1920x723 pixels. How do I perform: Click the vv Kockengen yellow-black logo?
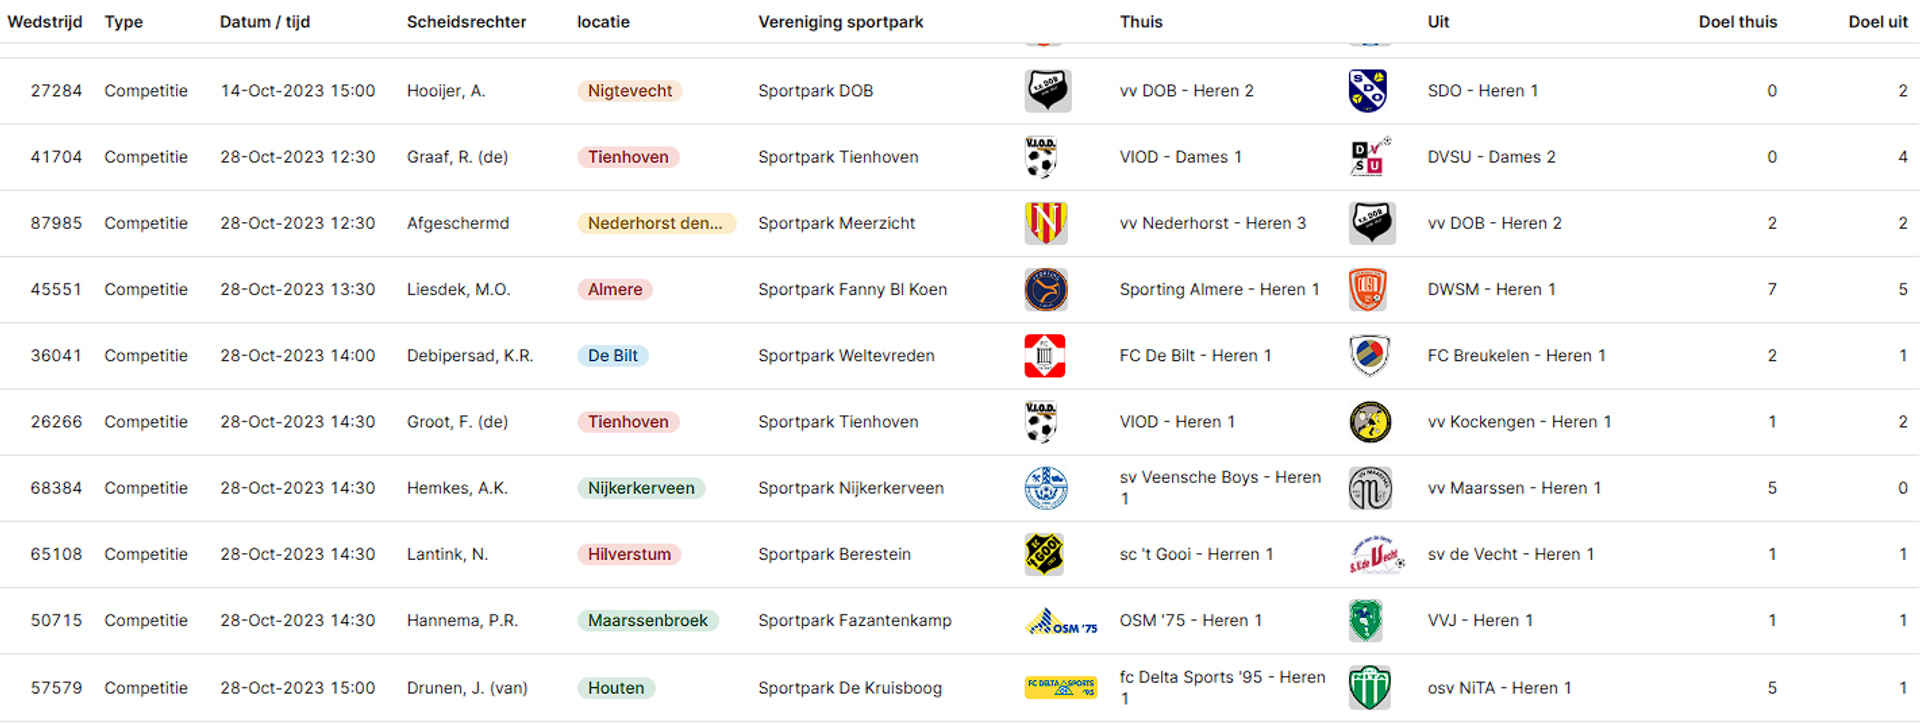coord(1370,422)
